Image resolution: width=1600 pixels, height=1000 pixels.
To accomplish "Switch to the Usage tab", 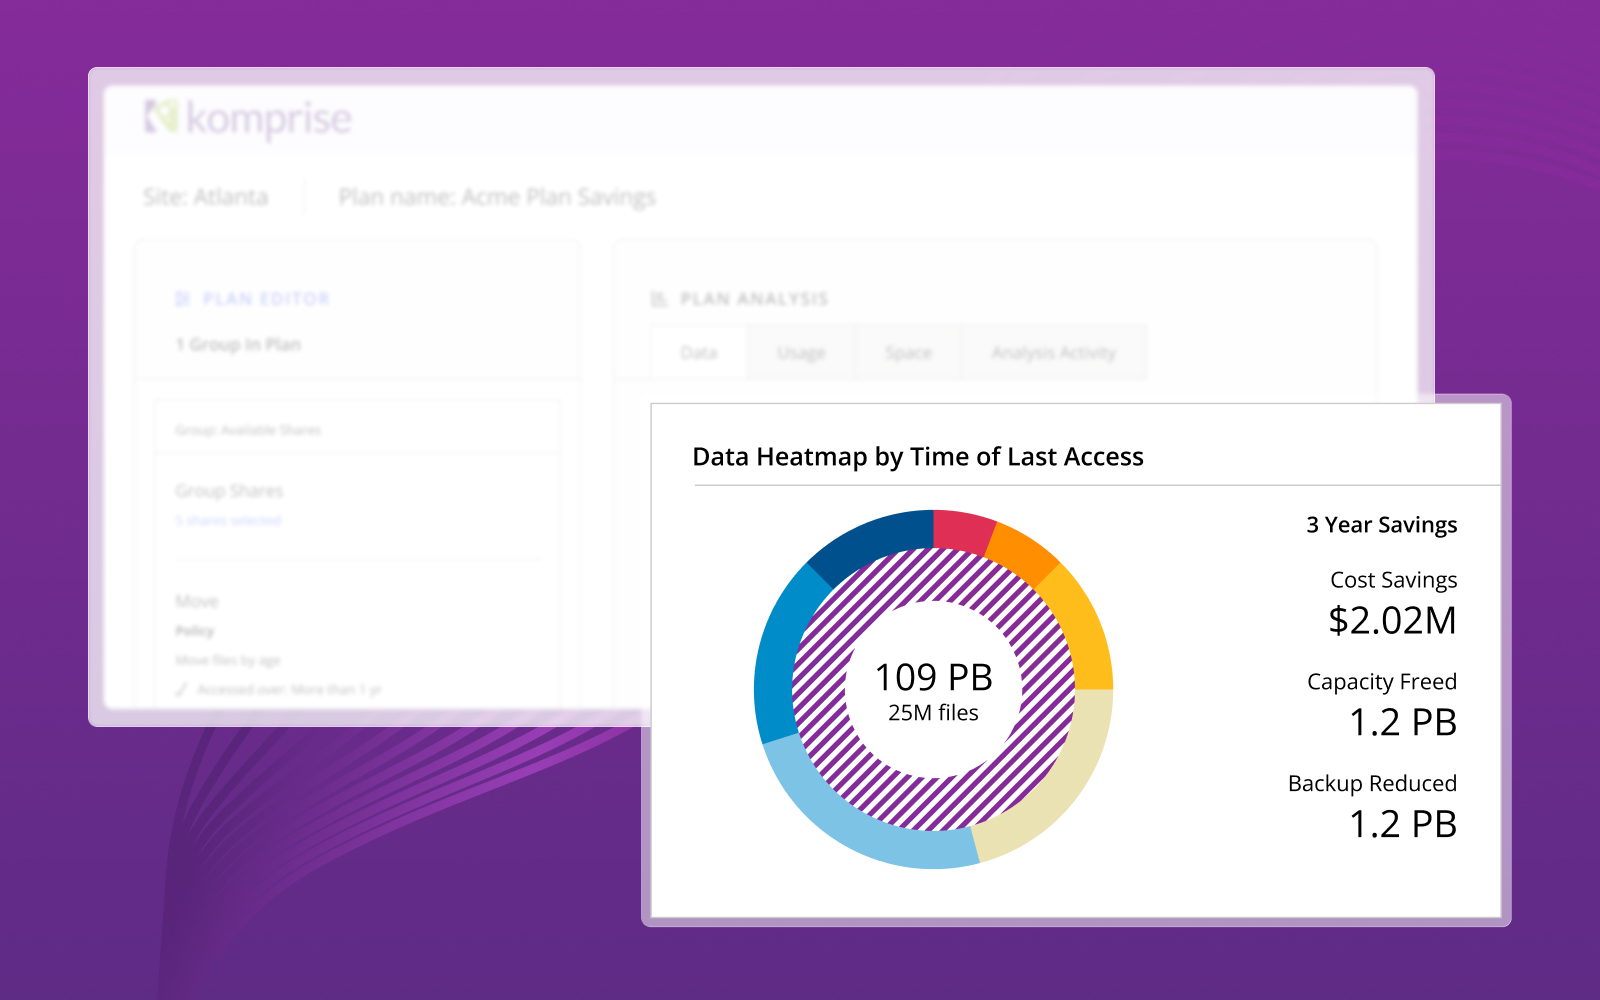I will 801,353.
